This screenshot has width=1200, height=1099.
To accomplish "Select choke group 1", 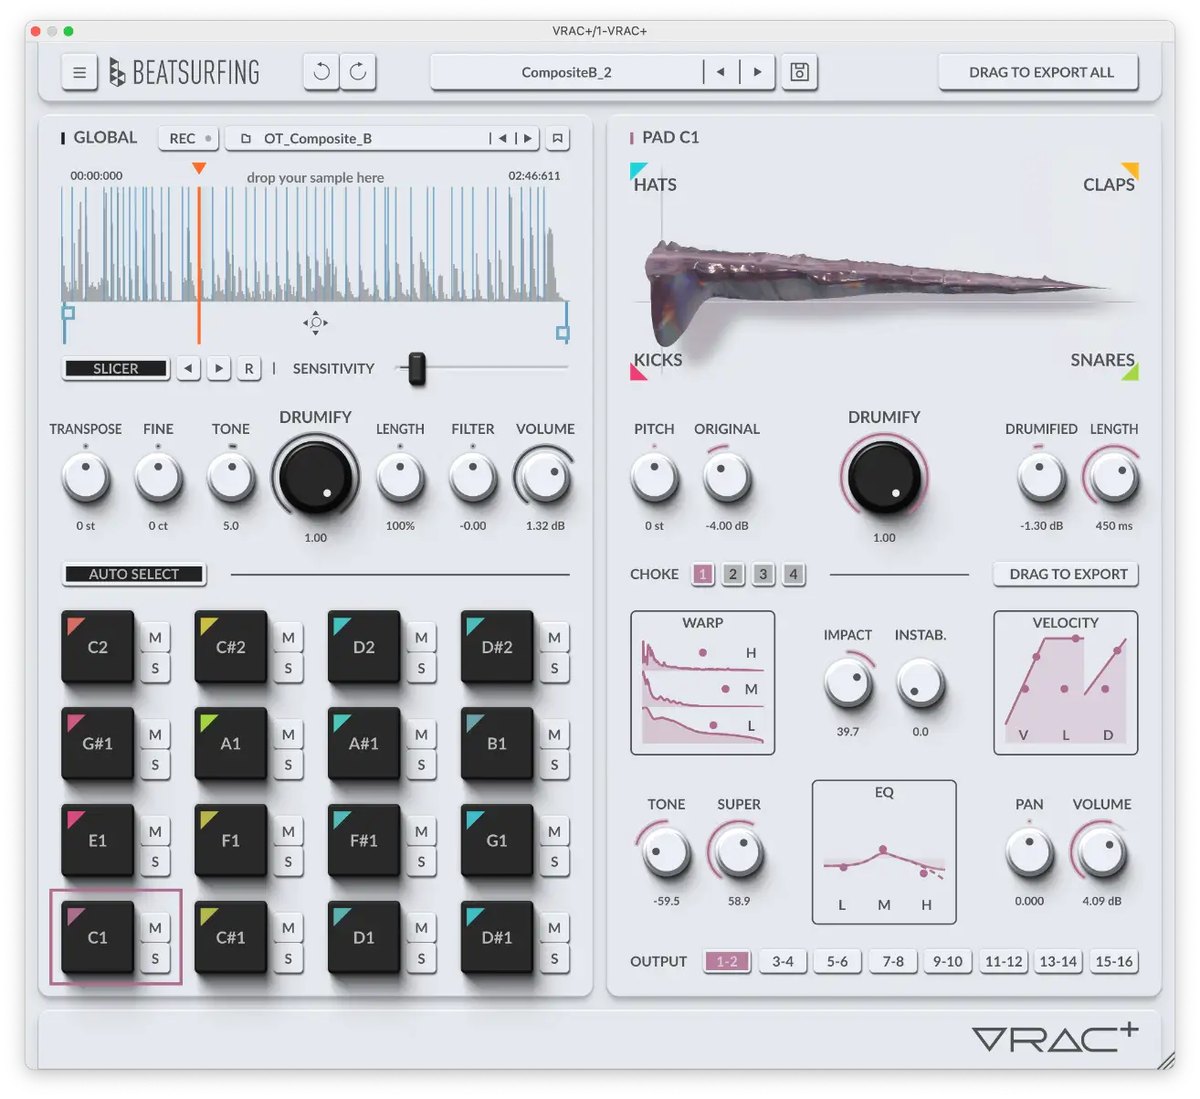I will (x=703, y=574).
